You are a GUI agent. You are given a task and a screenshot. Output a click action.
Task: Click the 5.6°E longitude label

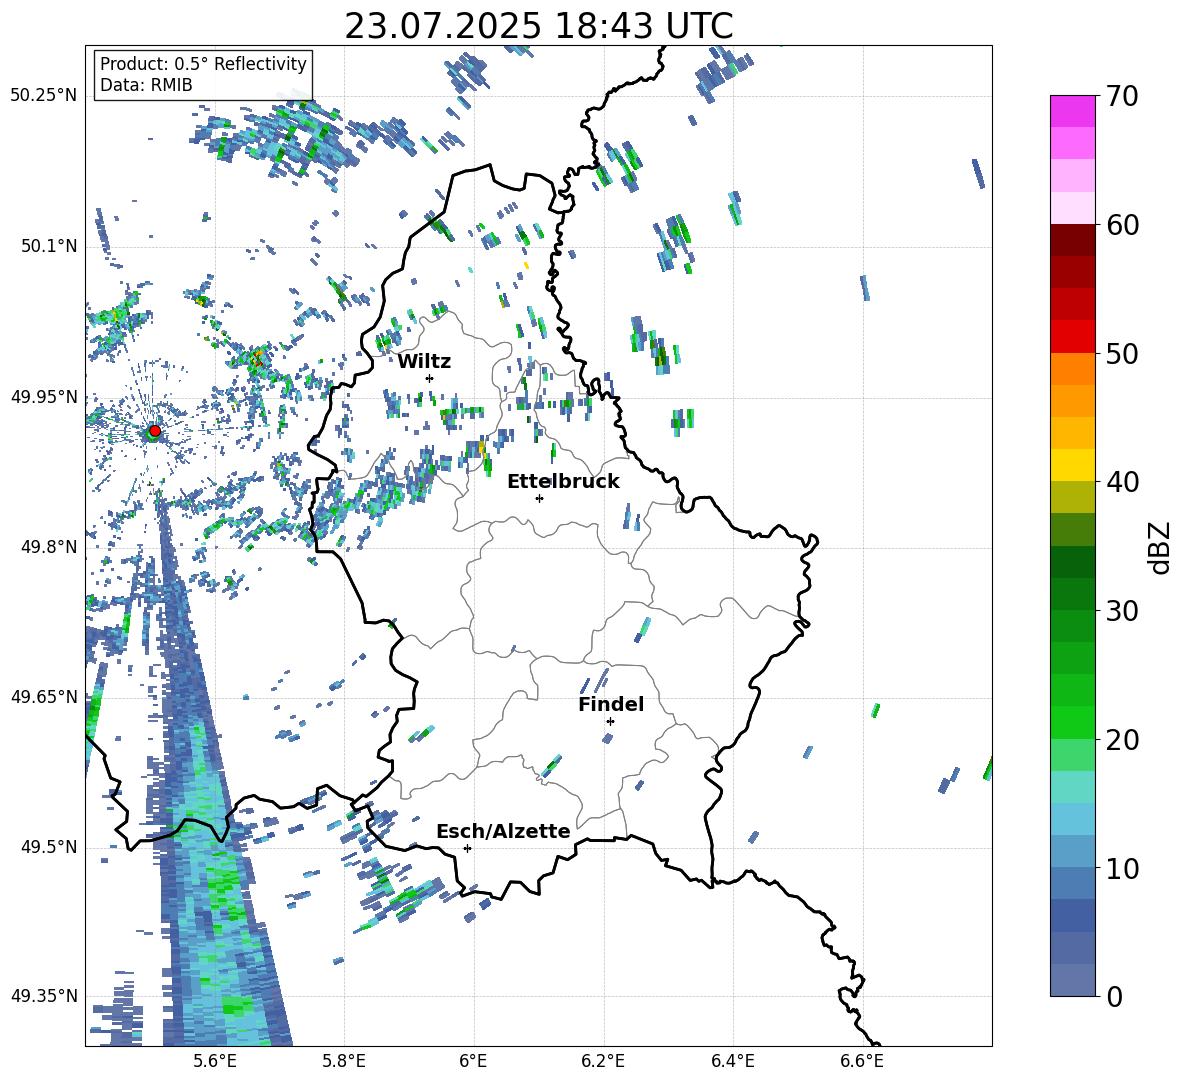[214, 1062]
